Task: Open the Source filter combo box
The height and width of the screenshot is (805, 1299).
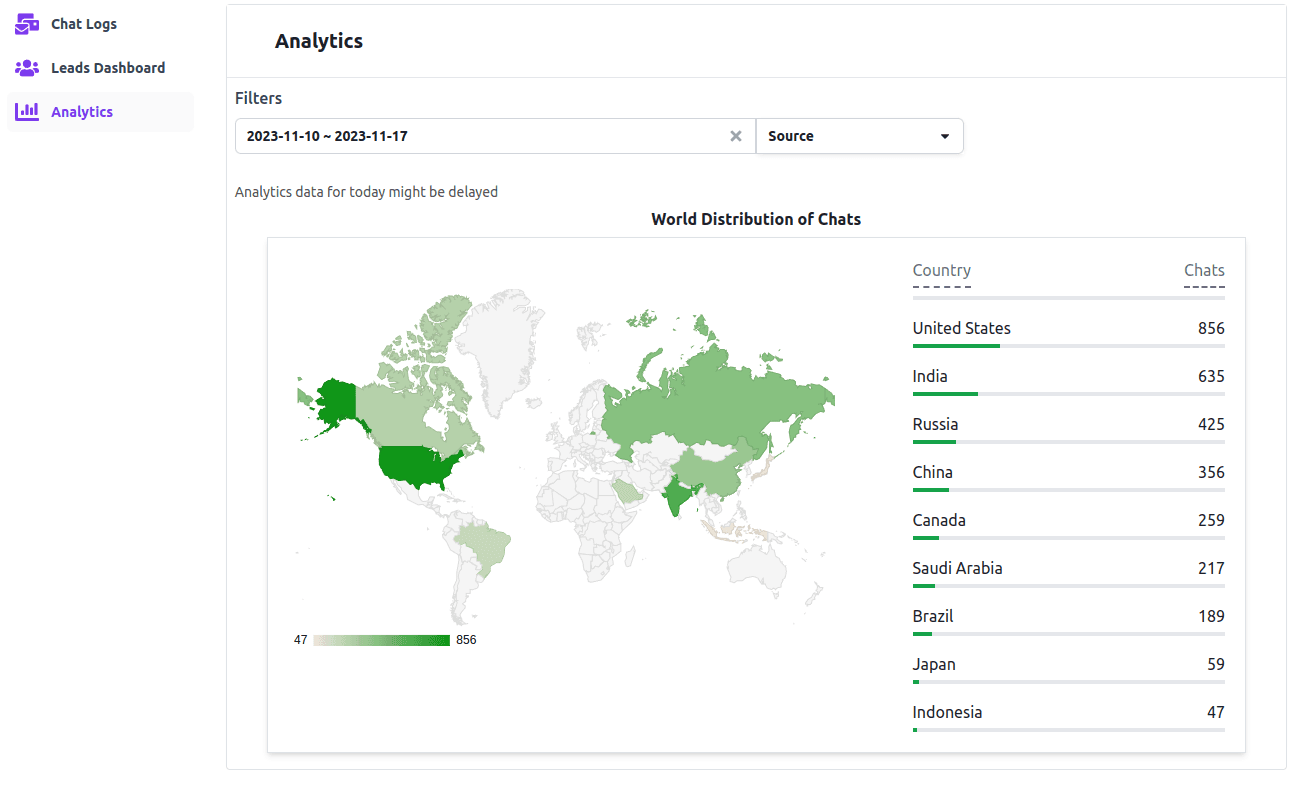Action: coord(860,136)
